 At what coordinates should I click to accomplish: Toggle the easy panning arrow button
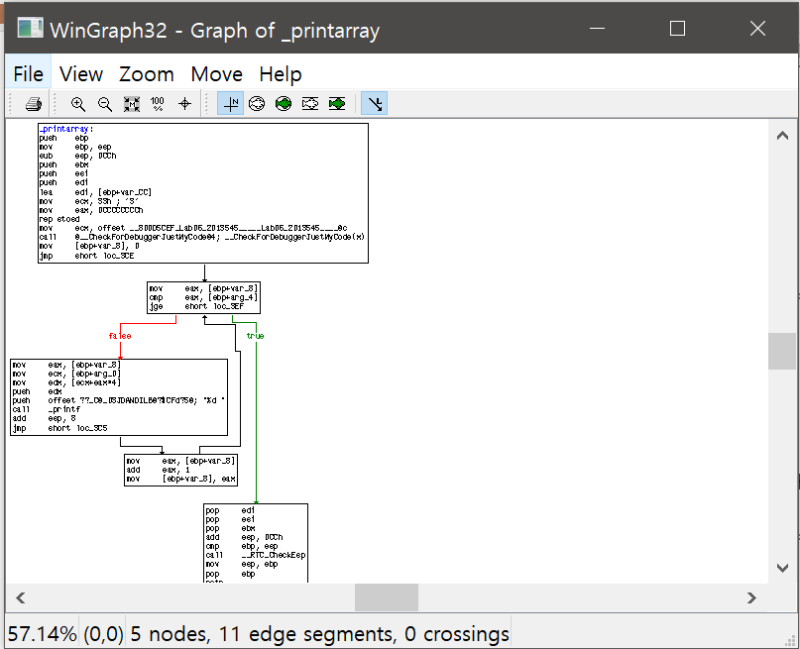coord(374,104)
